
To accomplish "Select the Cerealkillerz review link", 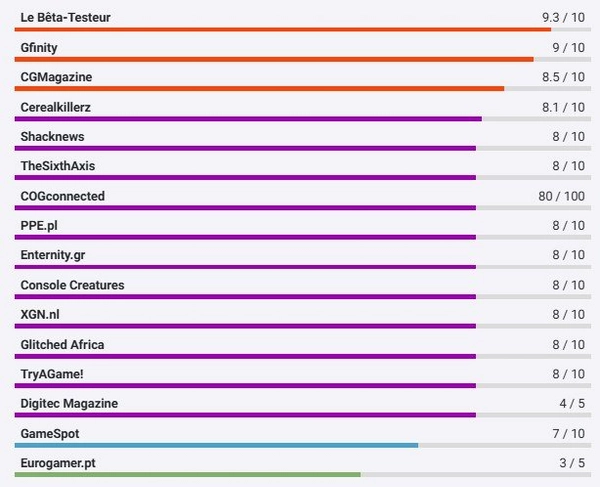I will [x=56, y=107].
